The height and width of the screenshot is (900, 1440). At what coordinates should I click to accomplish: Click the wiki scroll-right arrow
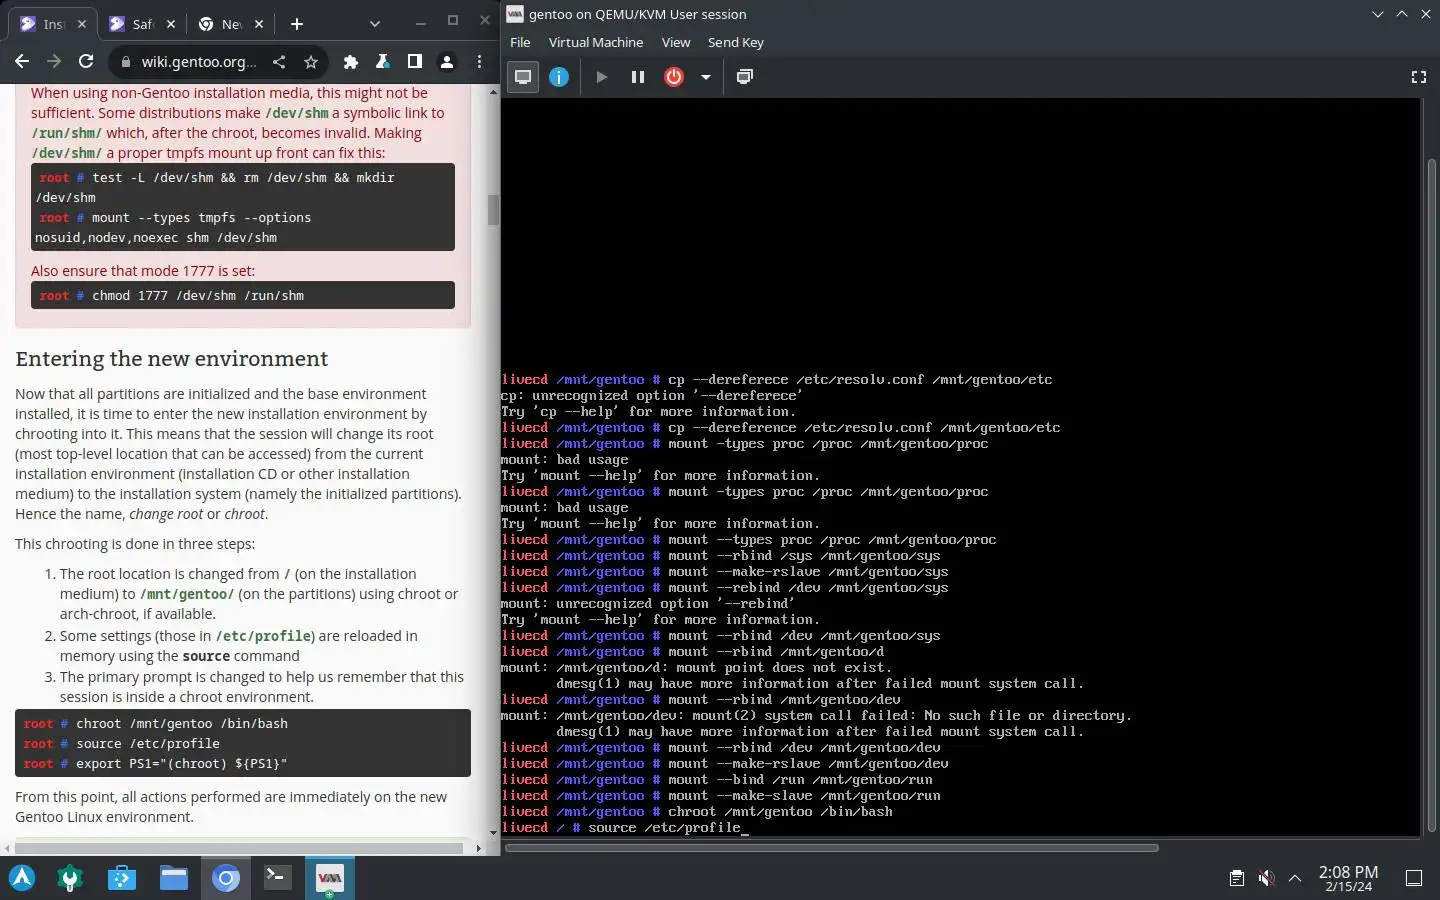[478, 848]
